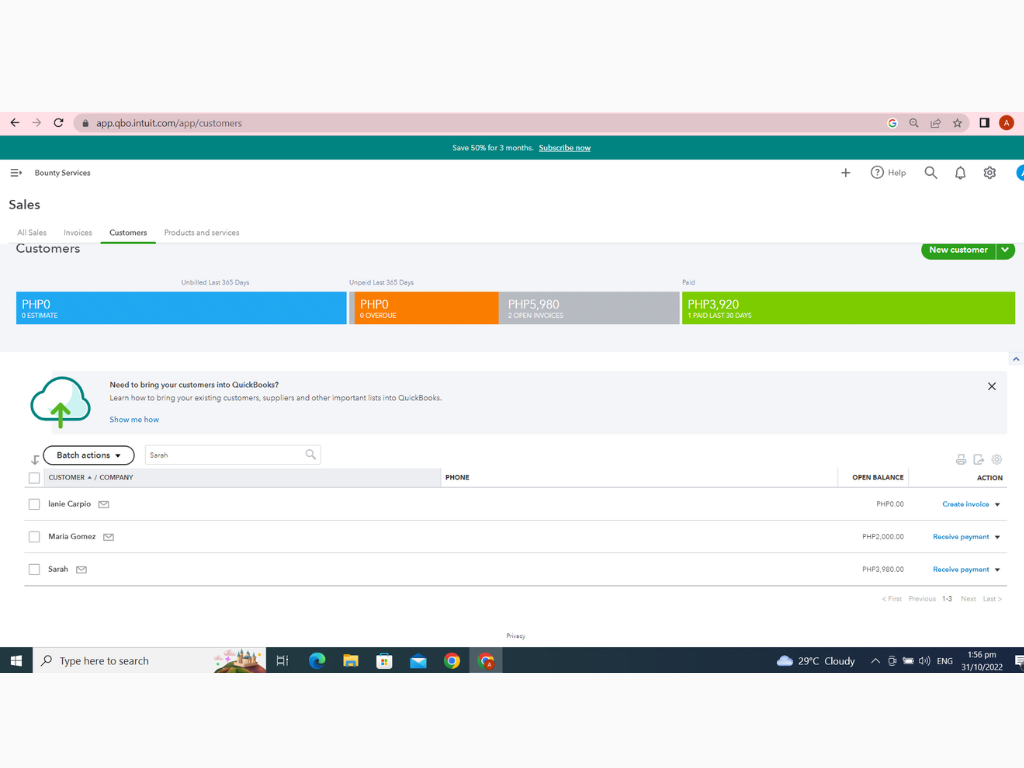Share this page using the share icon
The height and width of the screenshot is (768, 1024).
(x=936, y=123)
